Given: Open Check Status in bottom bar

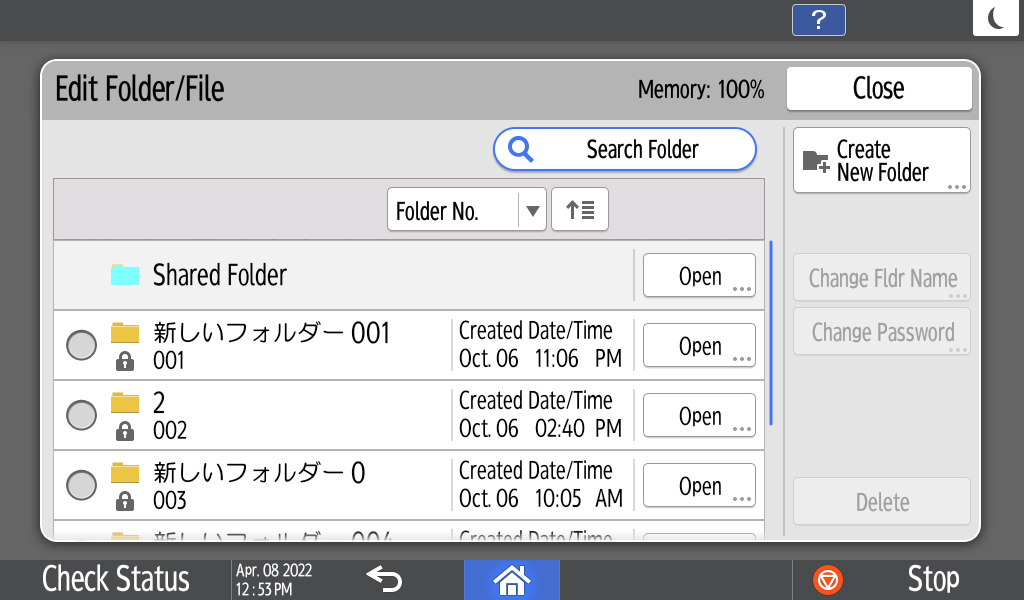Looking at the screenshot, I should coord(115,579).
